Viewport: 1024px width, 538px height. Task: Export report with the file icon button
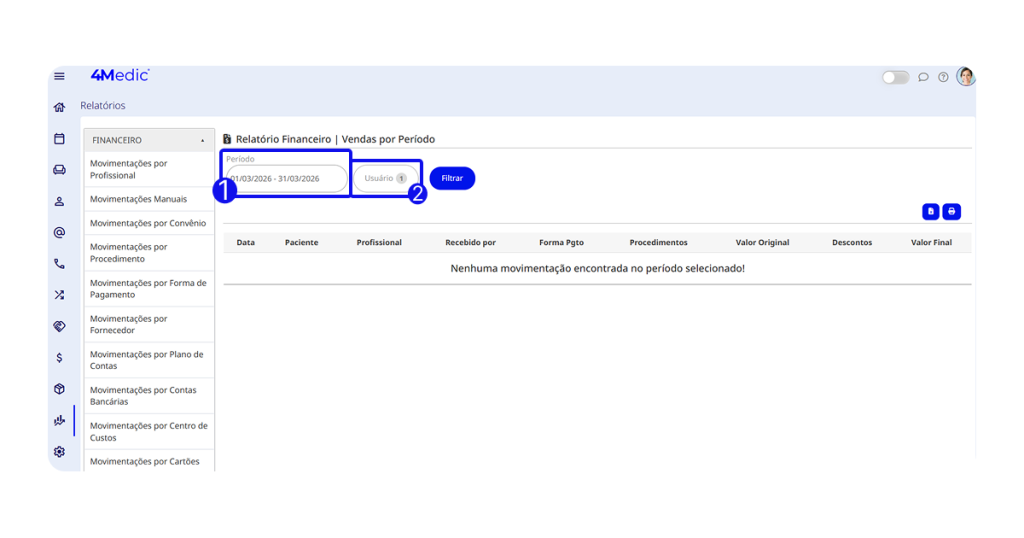[x=931, y=211]
